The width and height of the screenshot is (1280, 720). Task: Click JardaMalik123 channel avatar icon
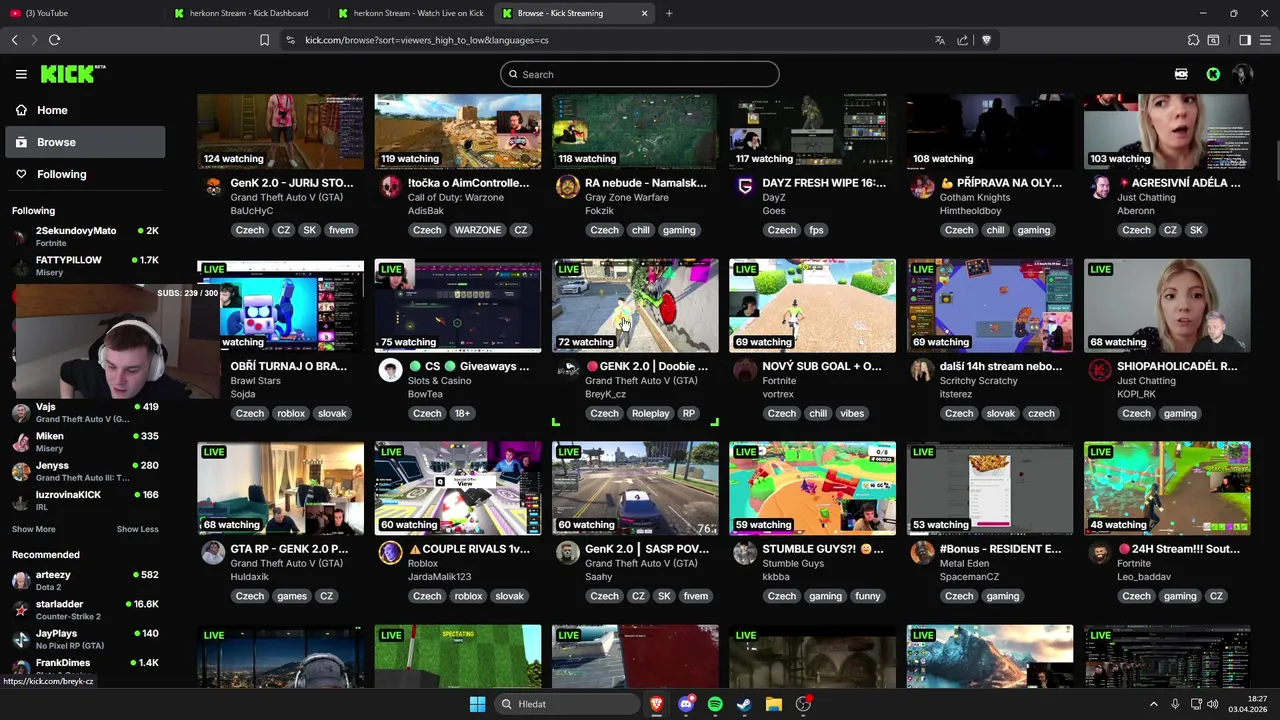pyautogui.click(x=390, y=553)
